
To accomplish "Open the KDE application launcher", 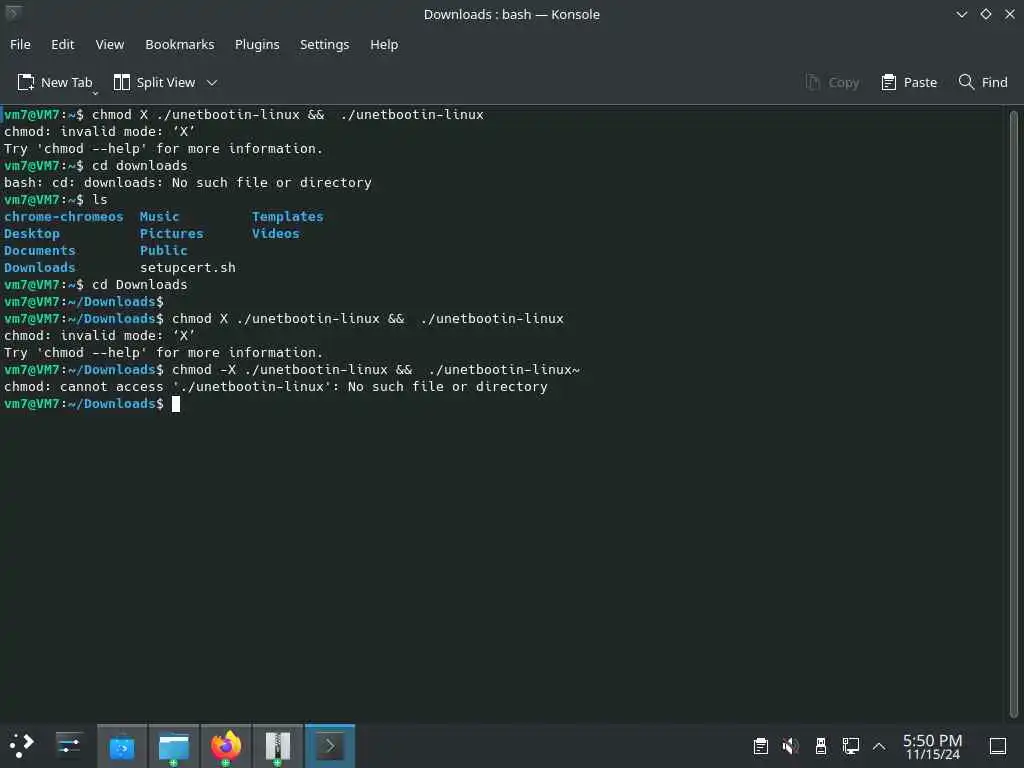I will click(x=22, y=746).
